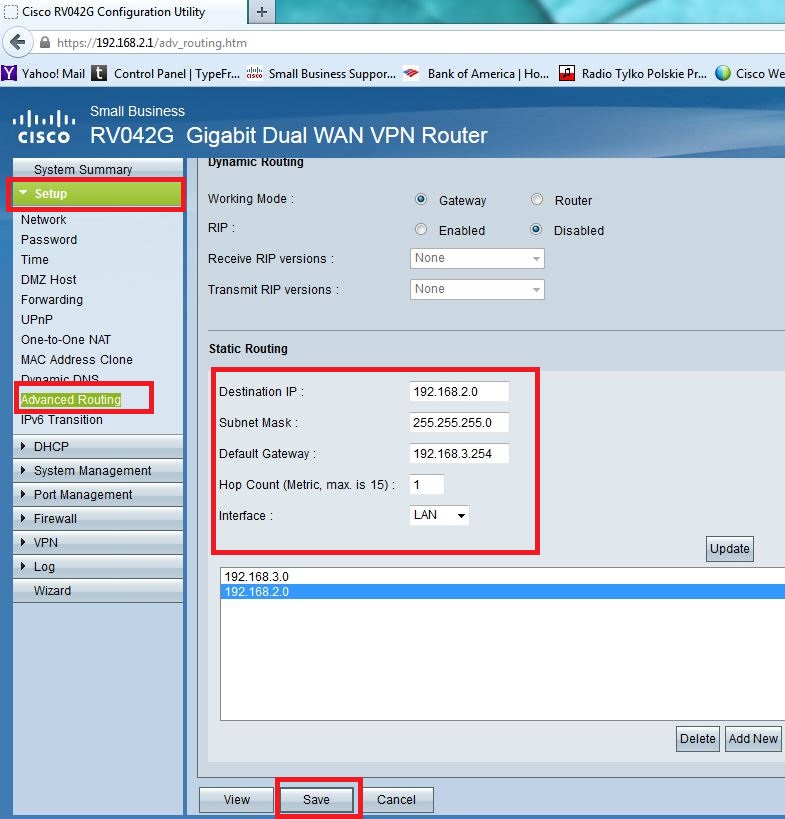Select route 192.168.2.0 in list
The image size is (785, 819).
(x=502, y=591)
